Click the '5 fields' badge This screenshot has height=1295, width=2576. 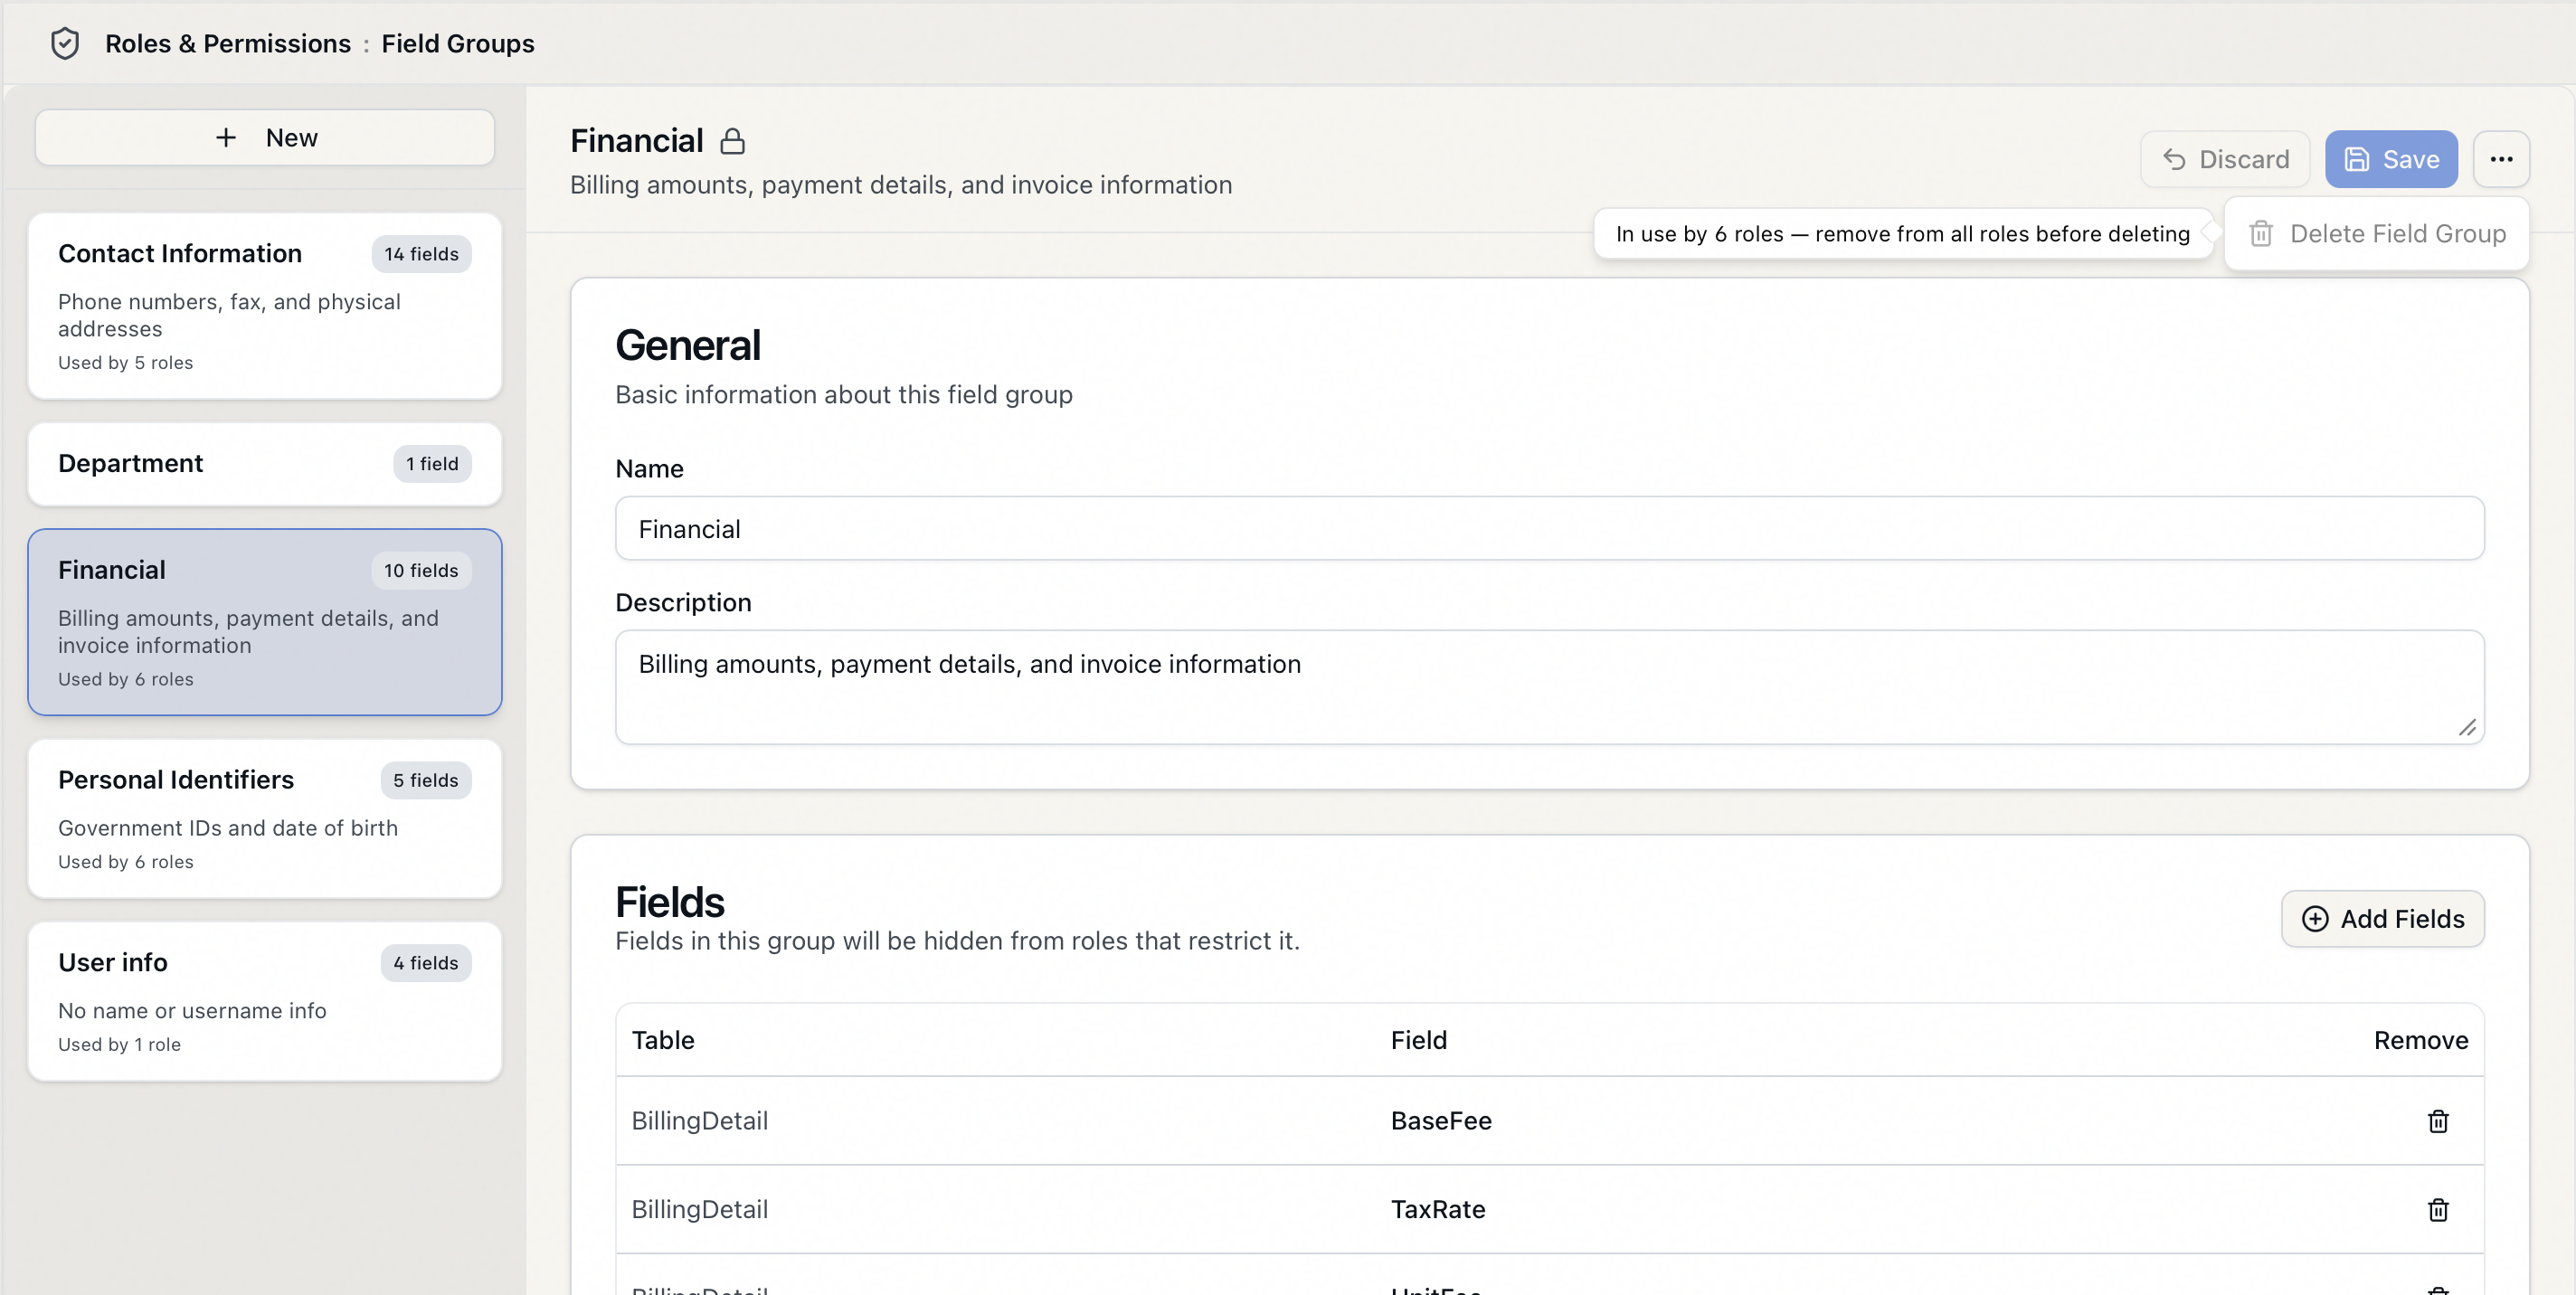click(426, 780)
